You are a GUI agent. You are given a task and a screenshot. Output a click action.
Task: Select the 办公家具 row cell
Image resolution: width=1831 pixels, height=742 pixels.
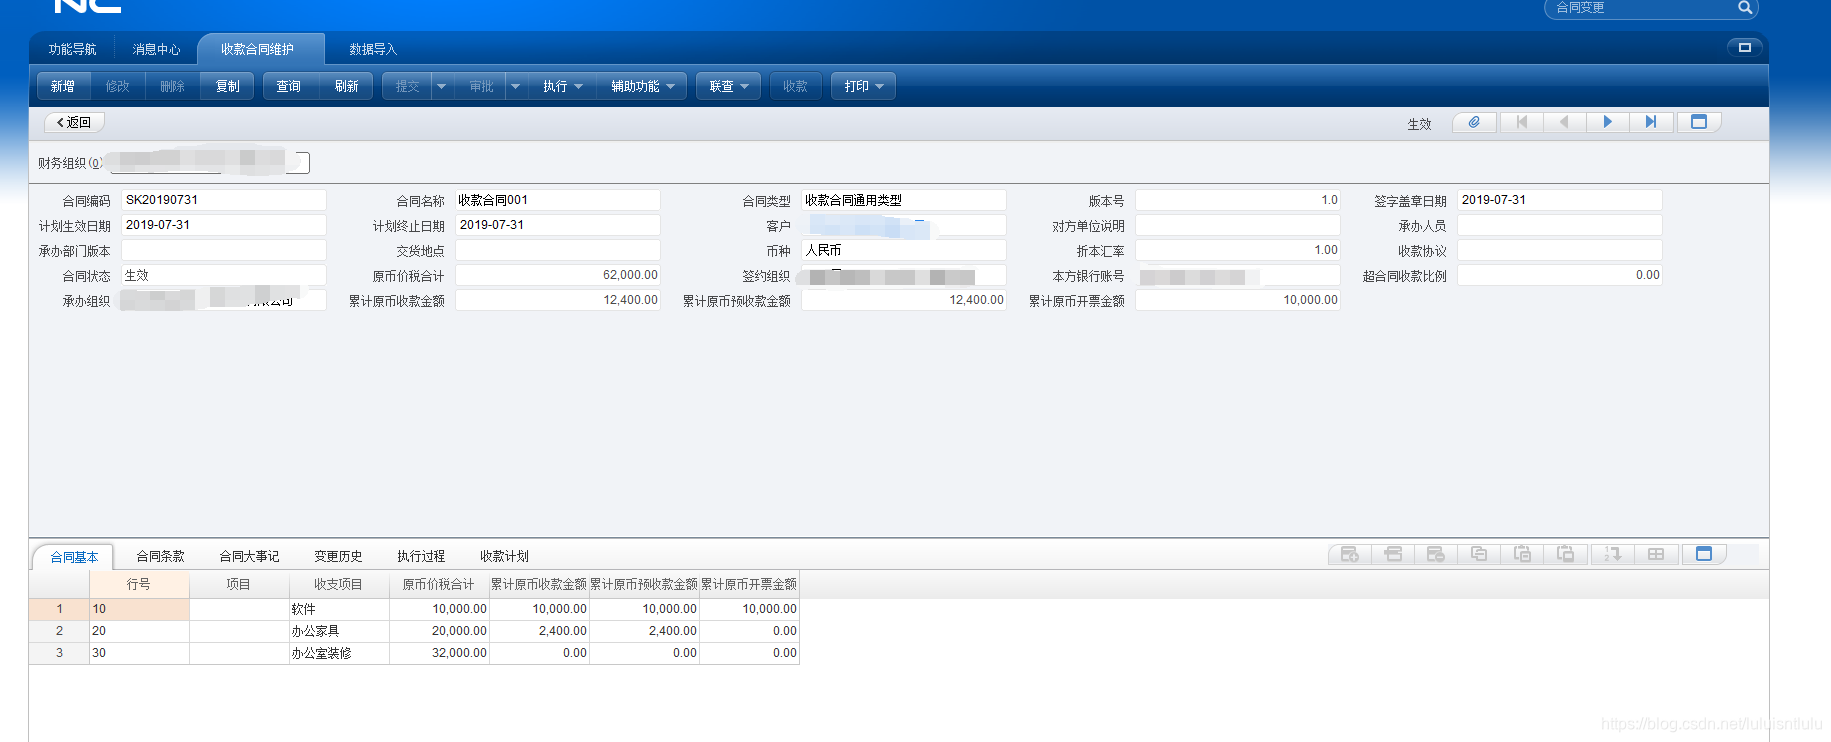(x=339, y=631)
